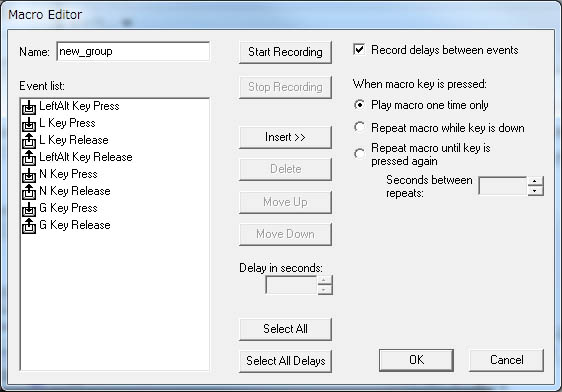Image resolution: width=562 pixels, height=392 pixels.
Task: Dismiss the dialog with Cancel
Action: pyautogui.click(x=506, y=360)
